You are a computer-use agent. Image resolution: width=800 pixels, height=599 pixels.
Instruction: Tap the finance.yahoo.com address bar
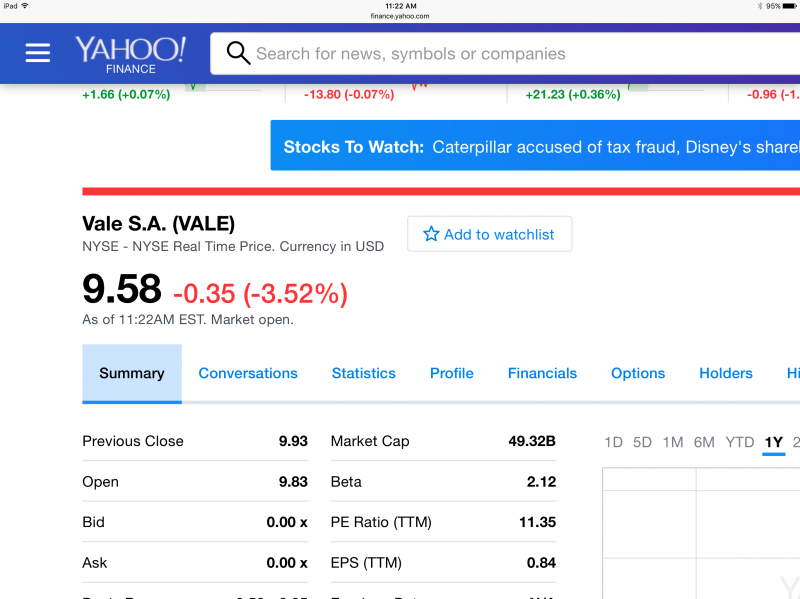[399, 16]
